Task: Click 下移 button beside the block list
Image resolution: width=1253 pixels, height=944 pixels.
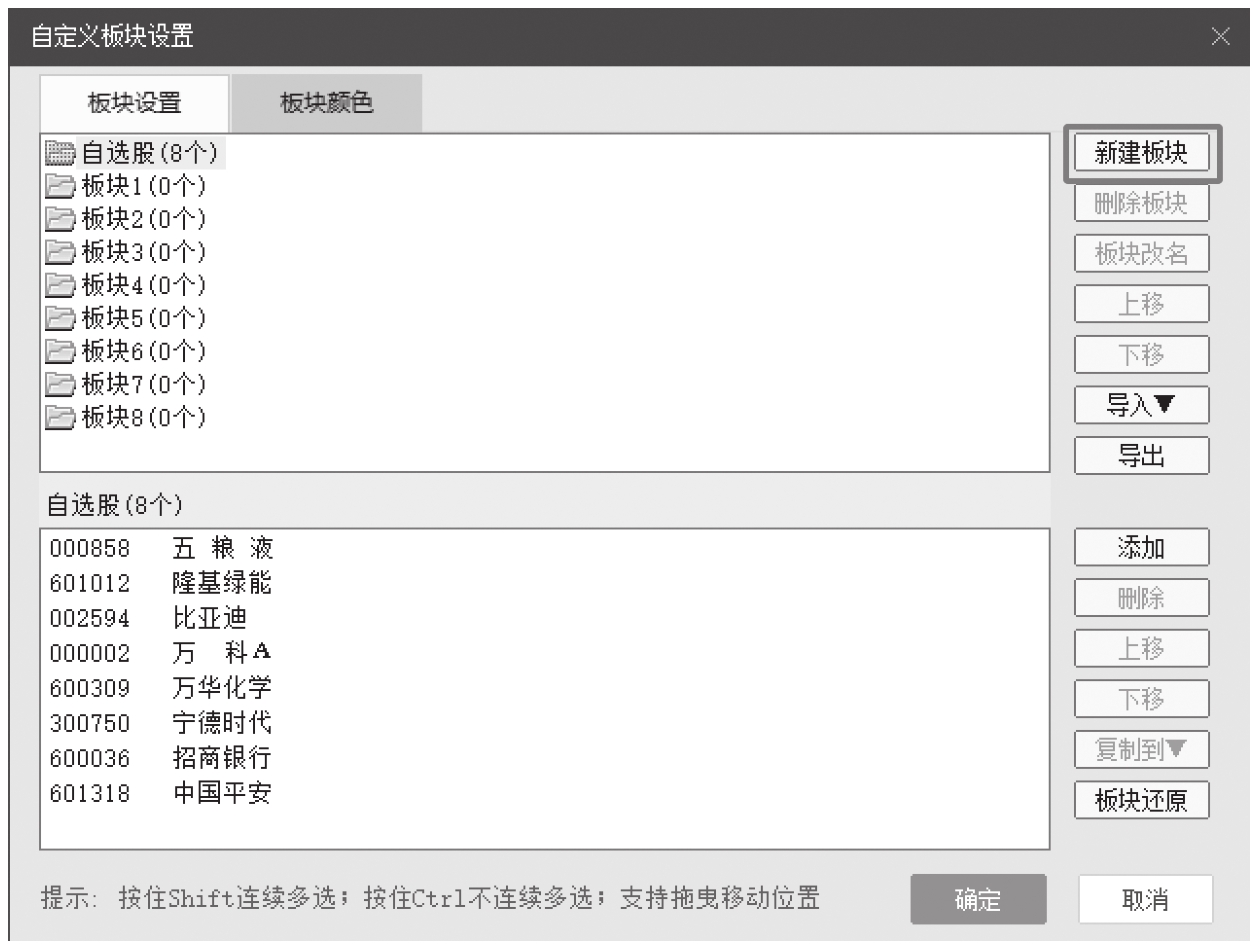Action: (x=1142, y=355)
